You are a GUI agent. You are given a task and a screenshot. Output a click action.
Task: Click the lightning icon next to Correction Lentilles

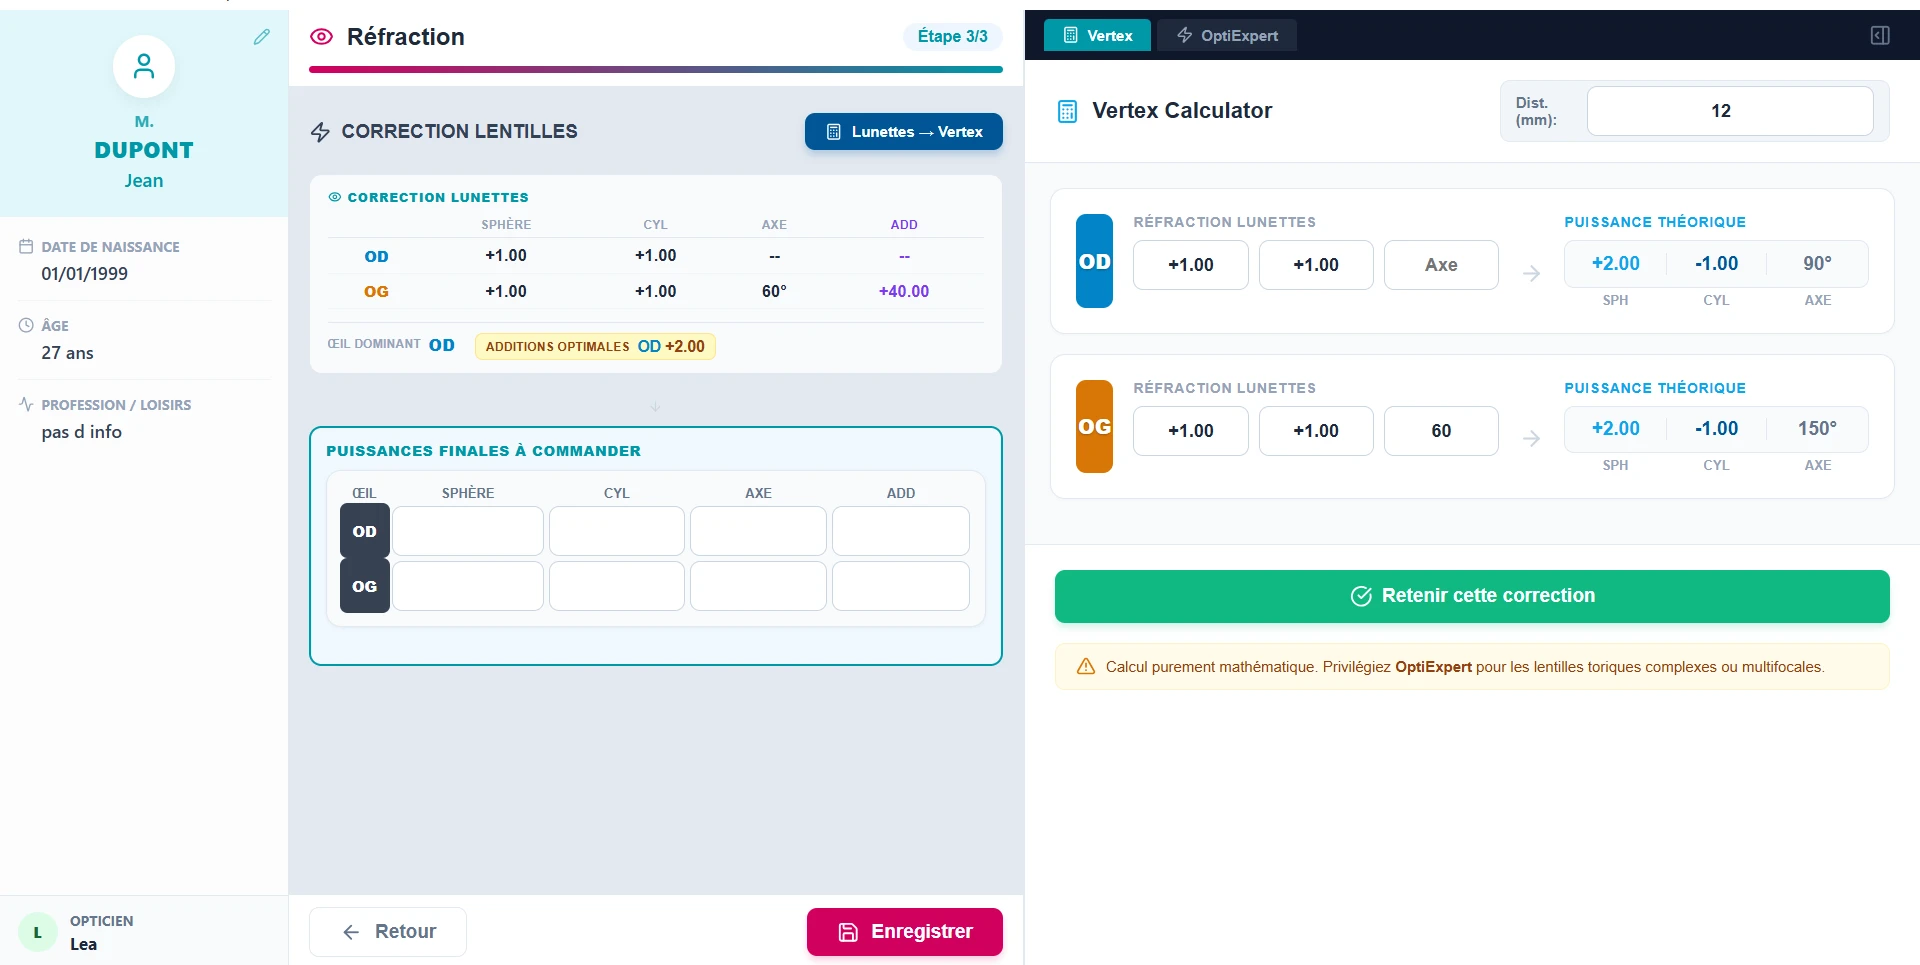click(x=320, y=132)
